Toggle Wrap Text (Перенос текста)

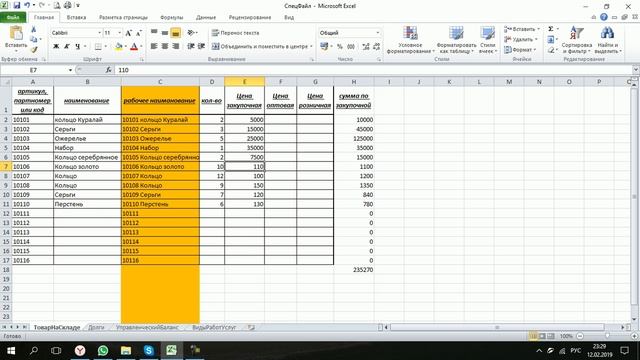(x=236, y=33)
